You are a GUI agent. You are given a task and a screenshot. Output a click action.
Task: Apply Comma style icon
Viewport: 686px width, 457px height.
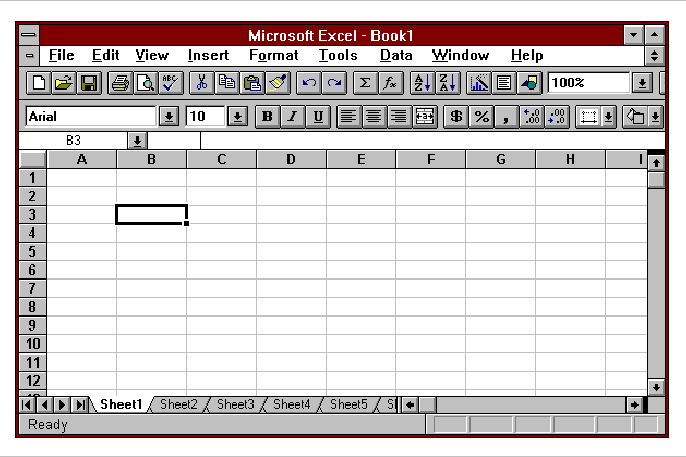coord(506,117)
